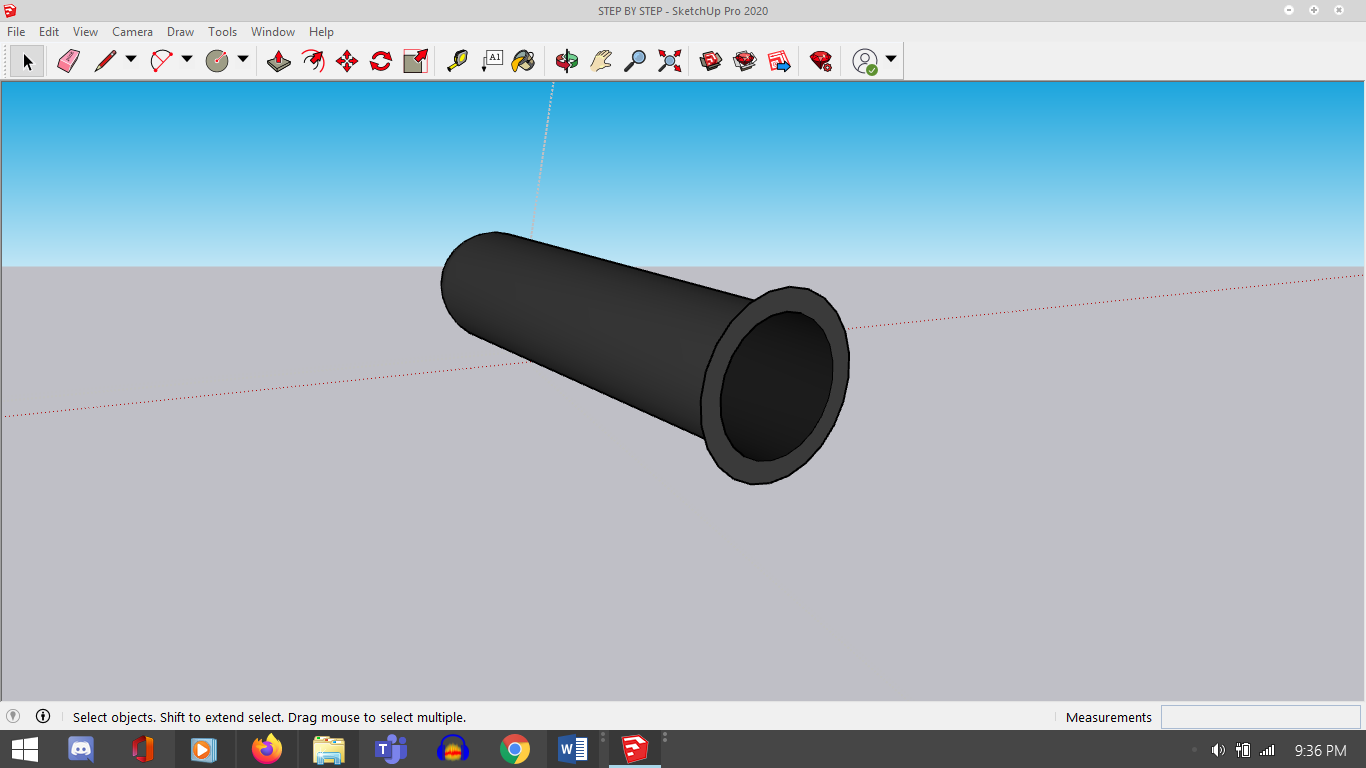
Task: Open the Draw menu
Action: (x=180, y=32)
